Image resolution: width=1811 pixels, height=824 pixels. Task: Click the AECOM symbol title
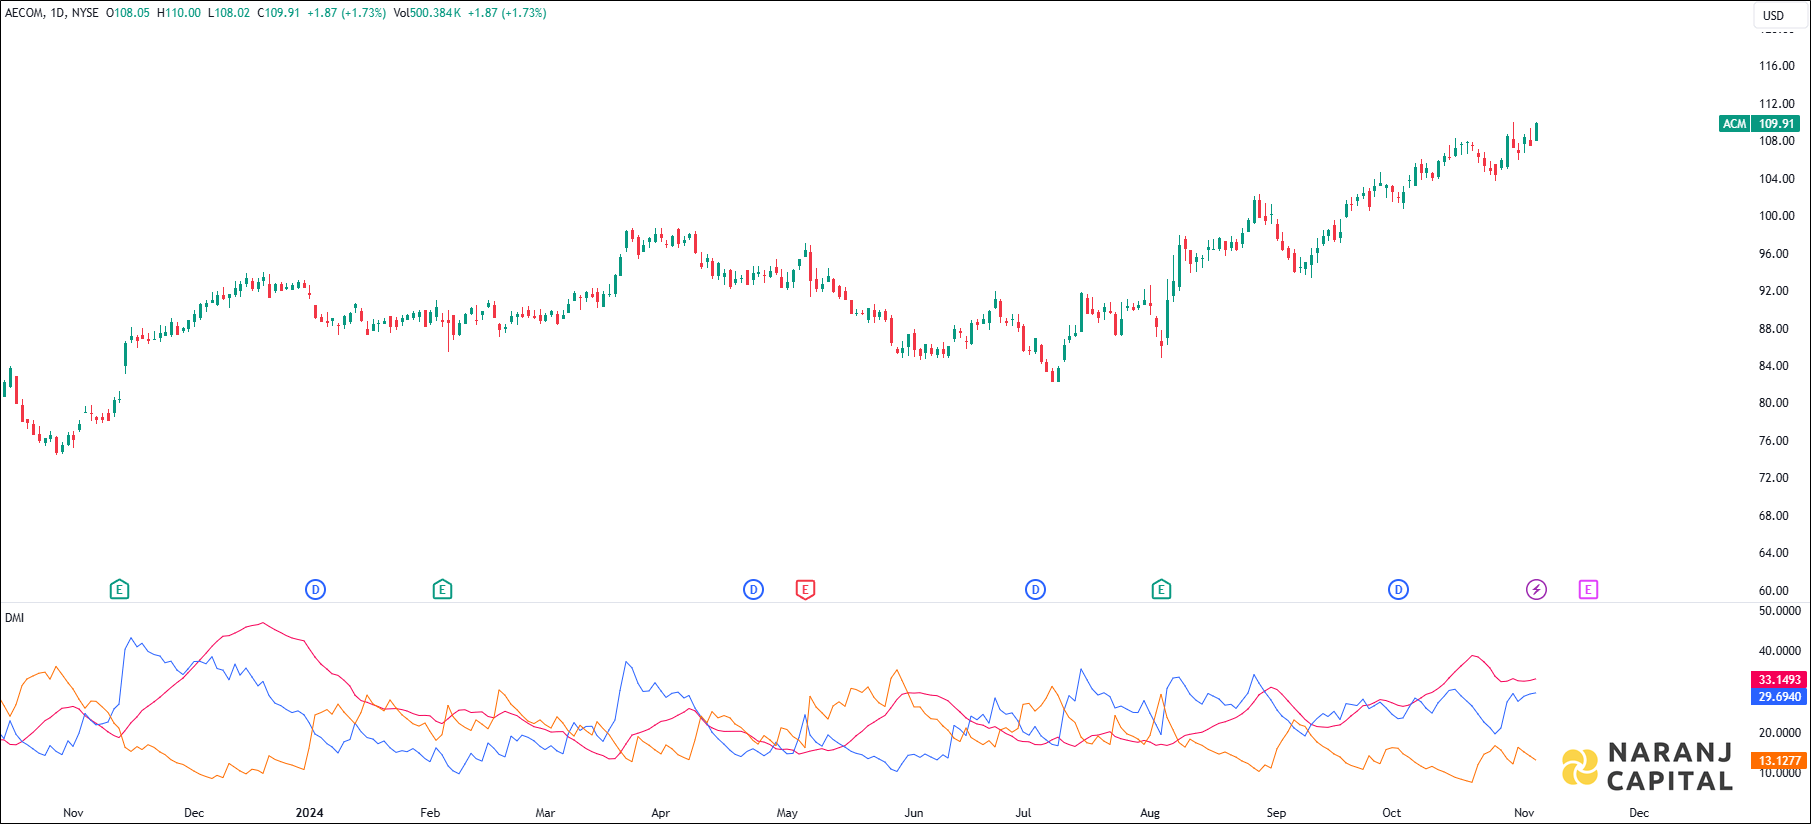coord(24,13)
